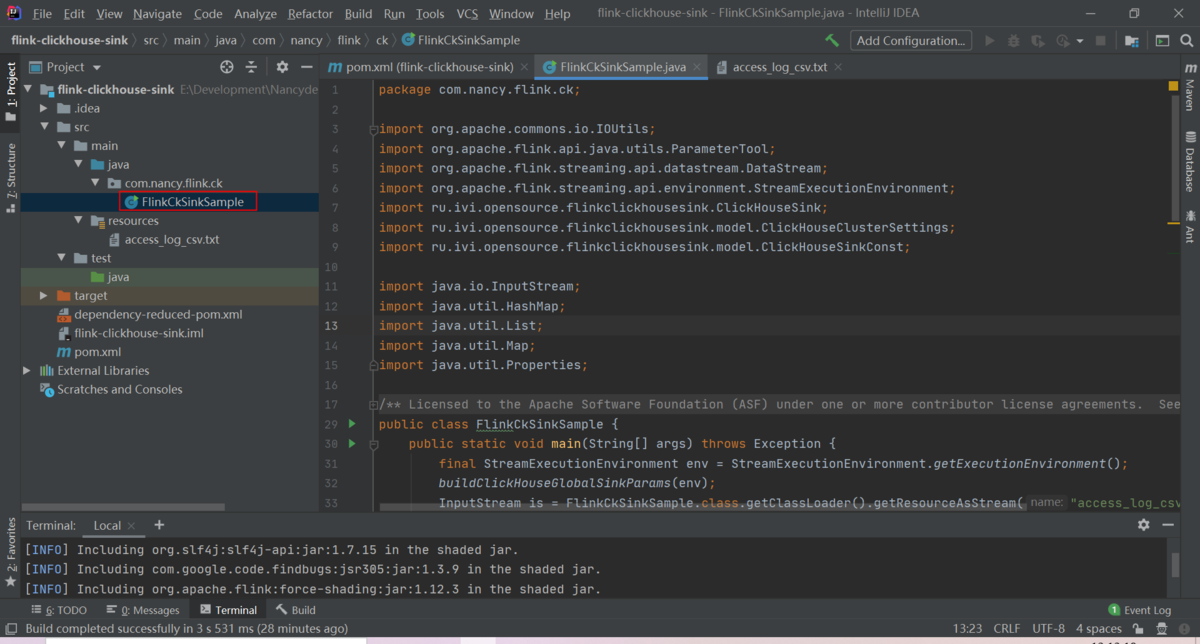1200x644 pixels.
Task: Toggle the Maven tool window
Action: point(1190,88)
